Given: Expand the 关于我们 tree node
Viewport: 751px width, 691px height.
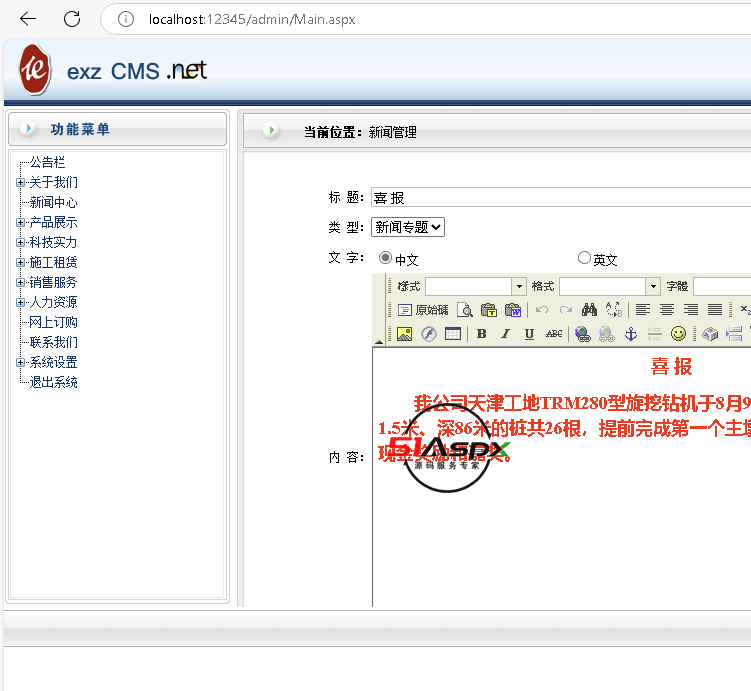Looking at the screenshot, I should pos(20,182).
